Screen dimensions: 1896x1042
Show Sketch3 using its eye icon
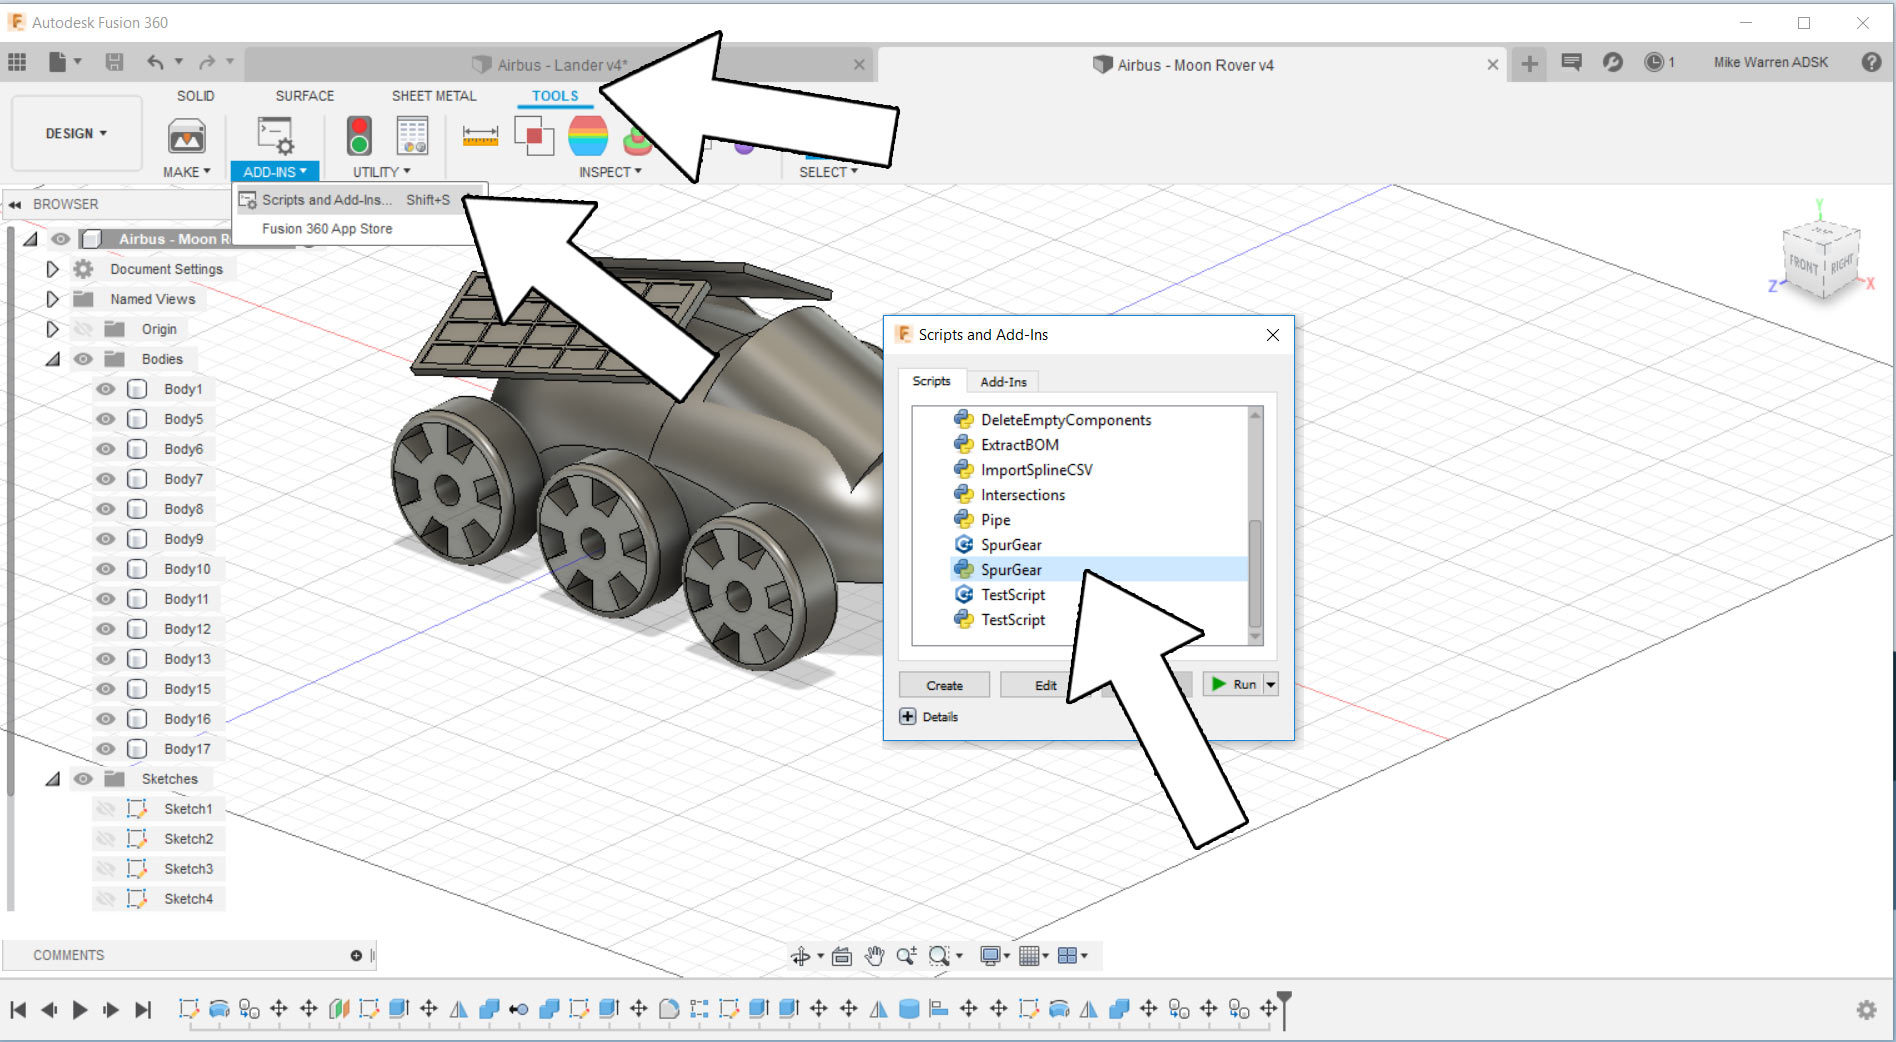click(x=105, y=869)
